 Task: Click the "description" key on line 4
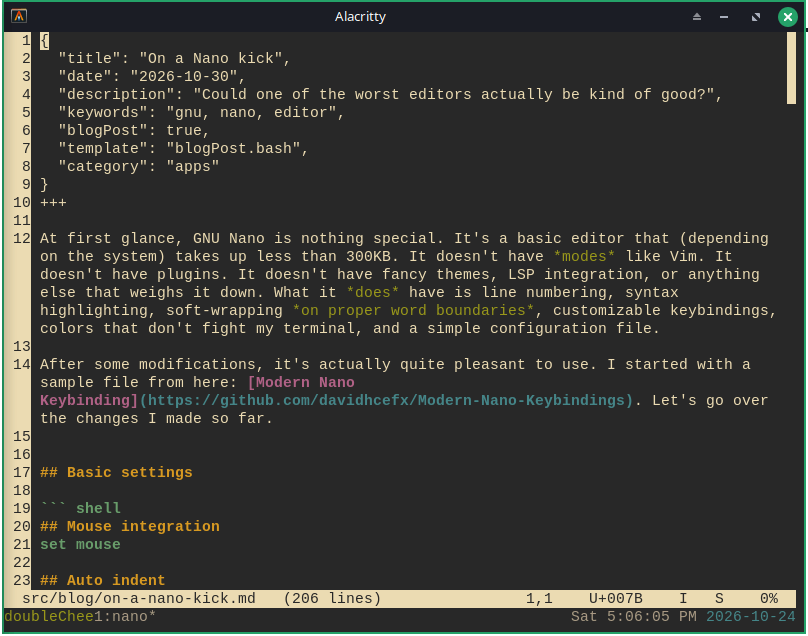(x=116, y=95)
